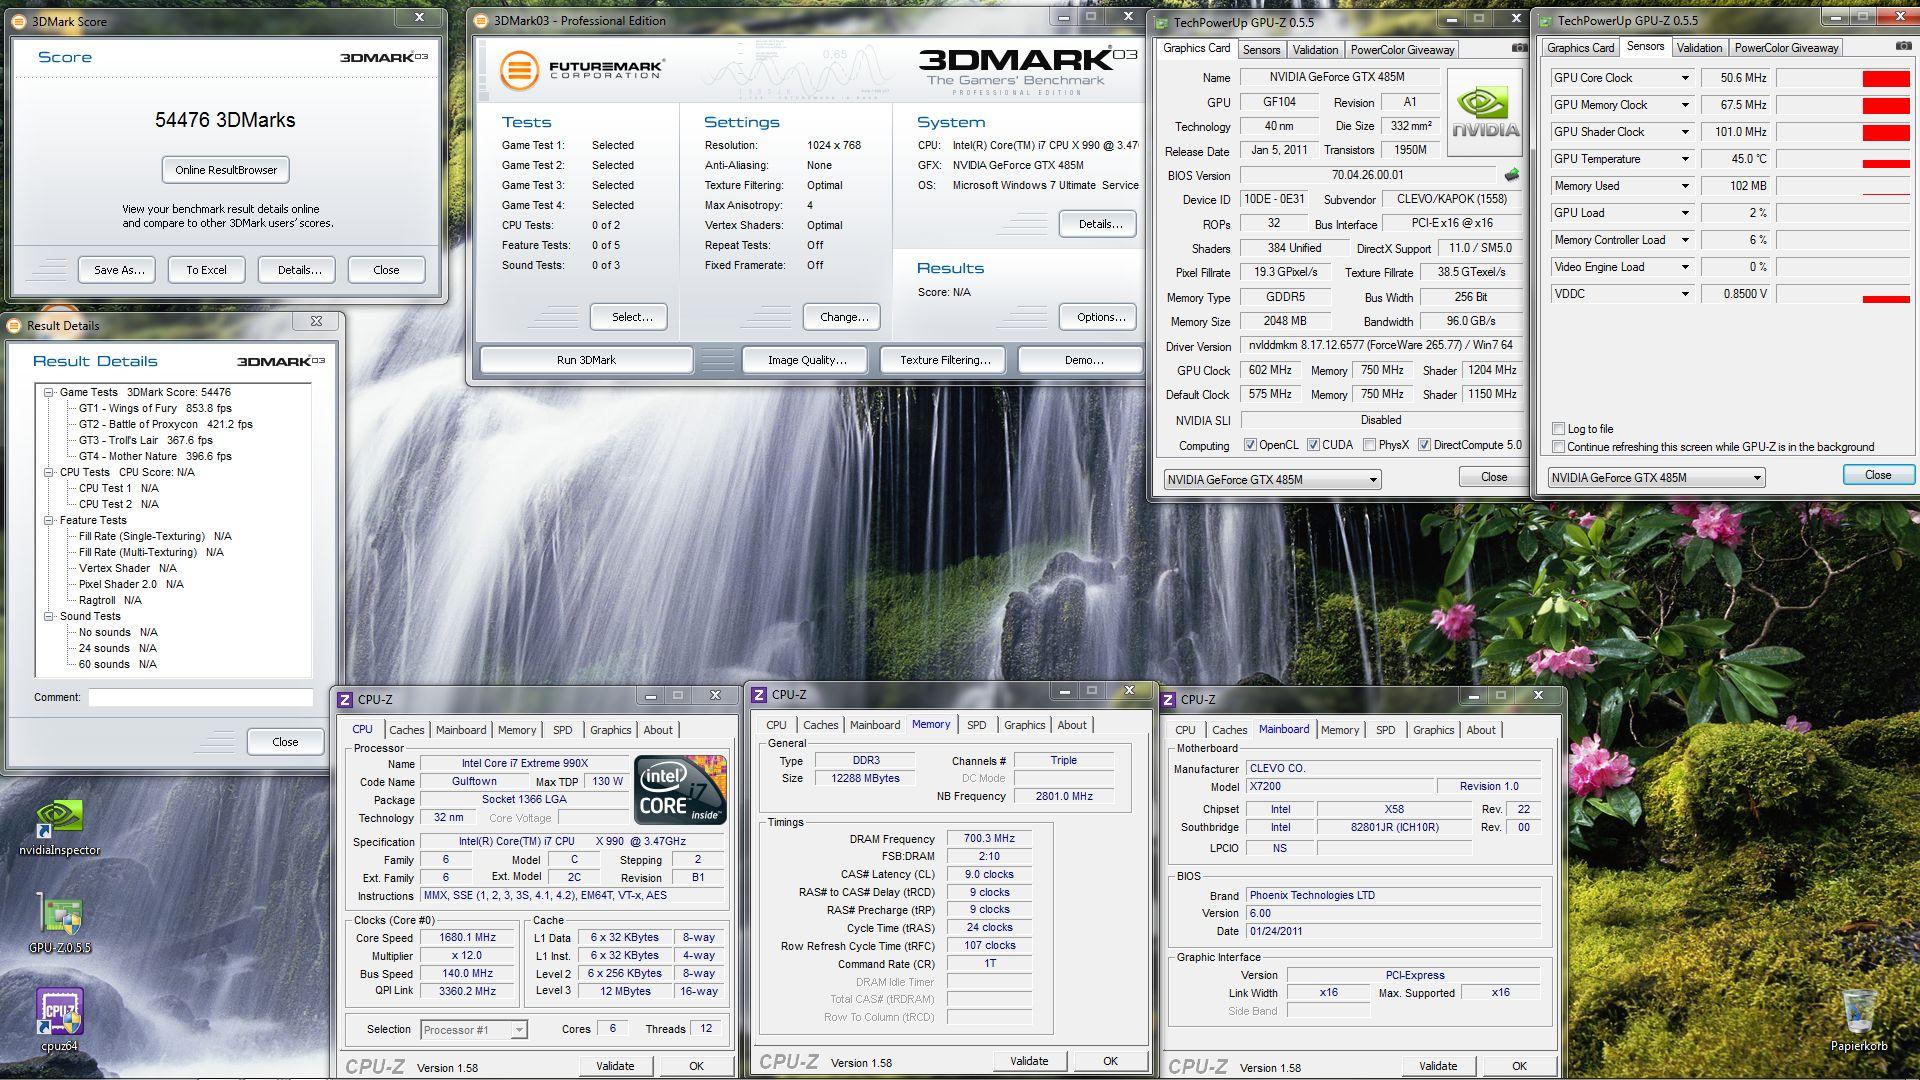Collapse the Feature Tests tree node

[48, 520]
